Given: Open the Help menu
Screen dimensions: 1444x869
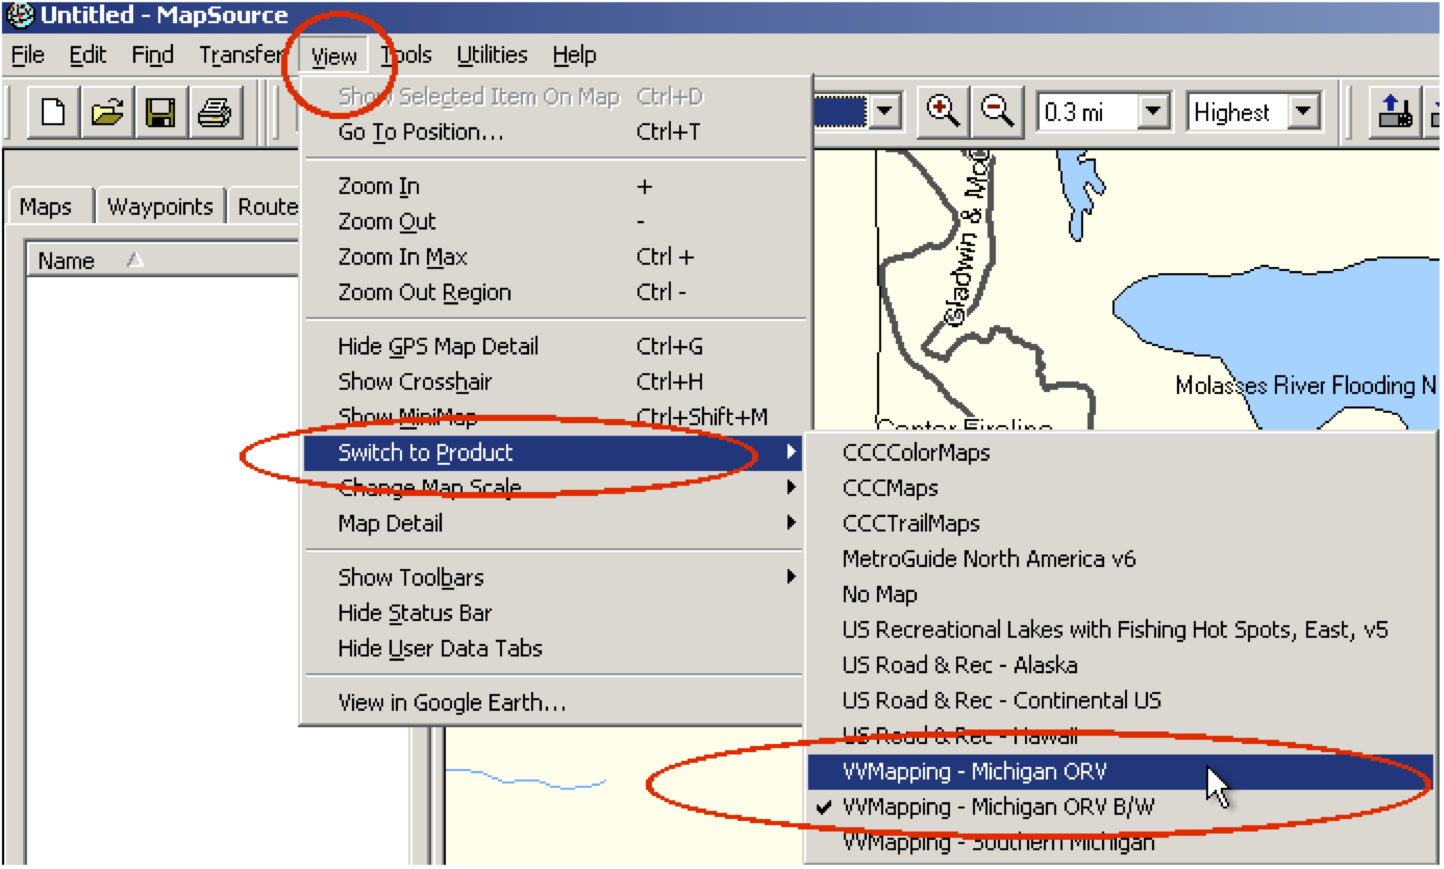Looking at the screenshot, I should pyautogui.click(x=574, y=55).
